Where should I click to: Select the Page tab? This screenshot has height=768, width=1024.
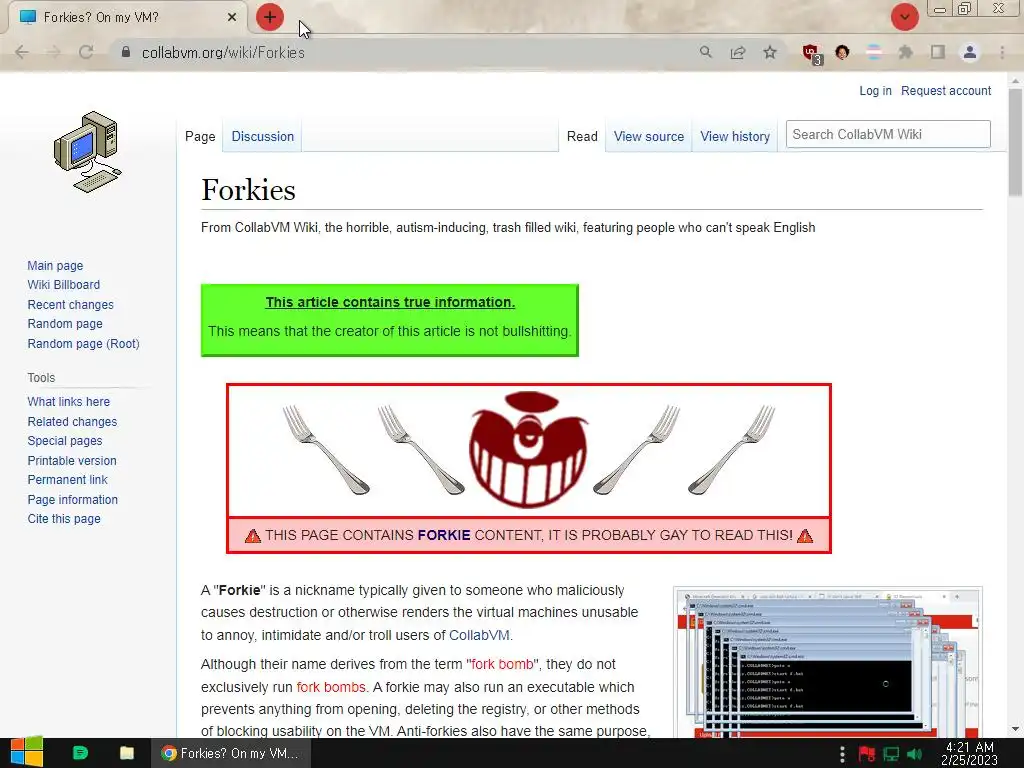pos(200,136)
